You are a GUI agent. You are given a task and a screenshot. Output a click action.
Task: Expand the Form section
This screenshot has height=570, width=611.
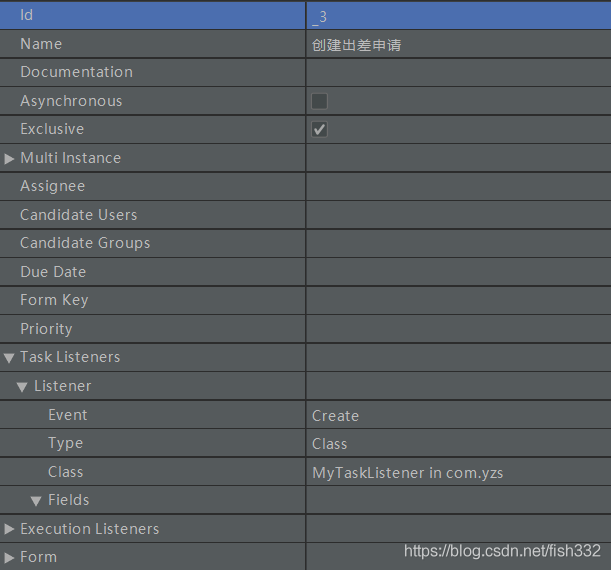[10, 557]
